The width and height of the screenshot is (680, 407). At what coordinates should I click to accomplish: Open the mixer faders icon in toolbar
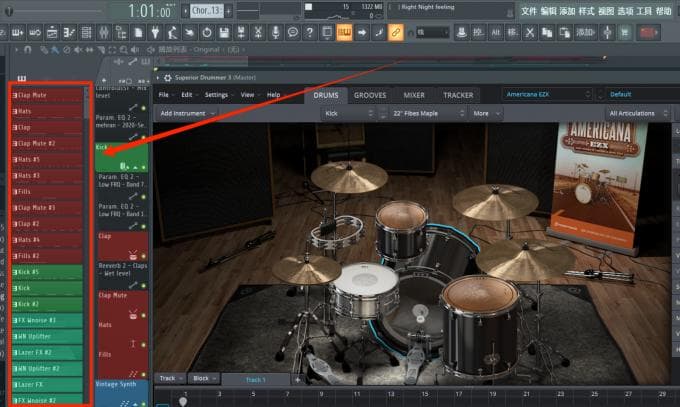click(104, 33)
